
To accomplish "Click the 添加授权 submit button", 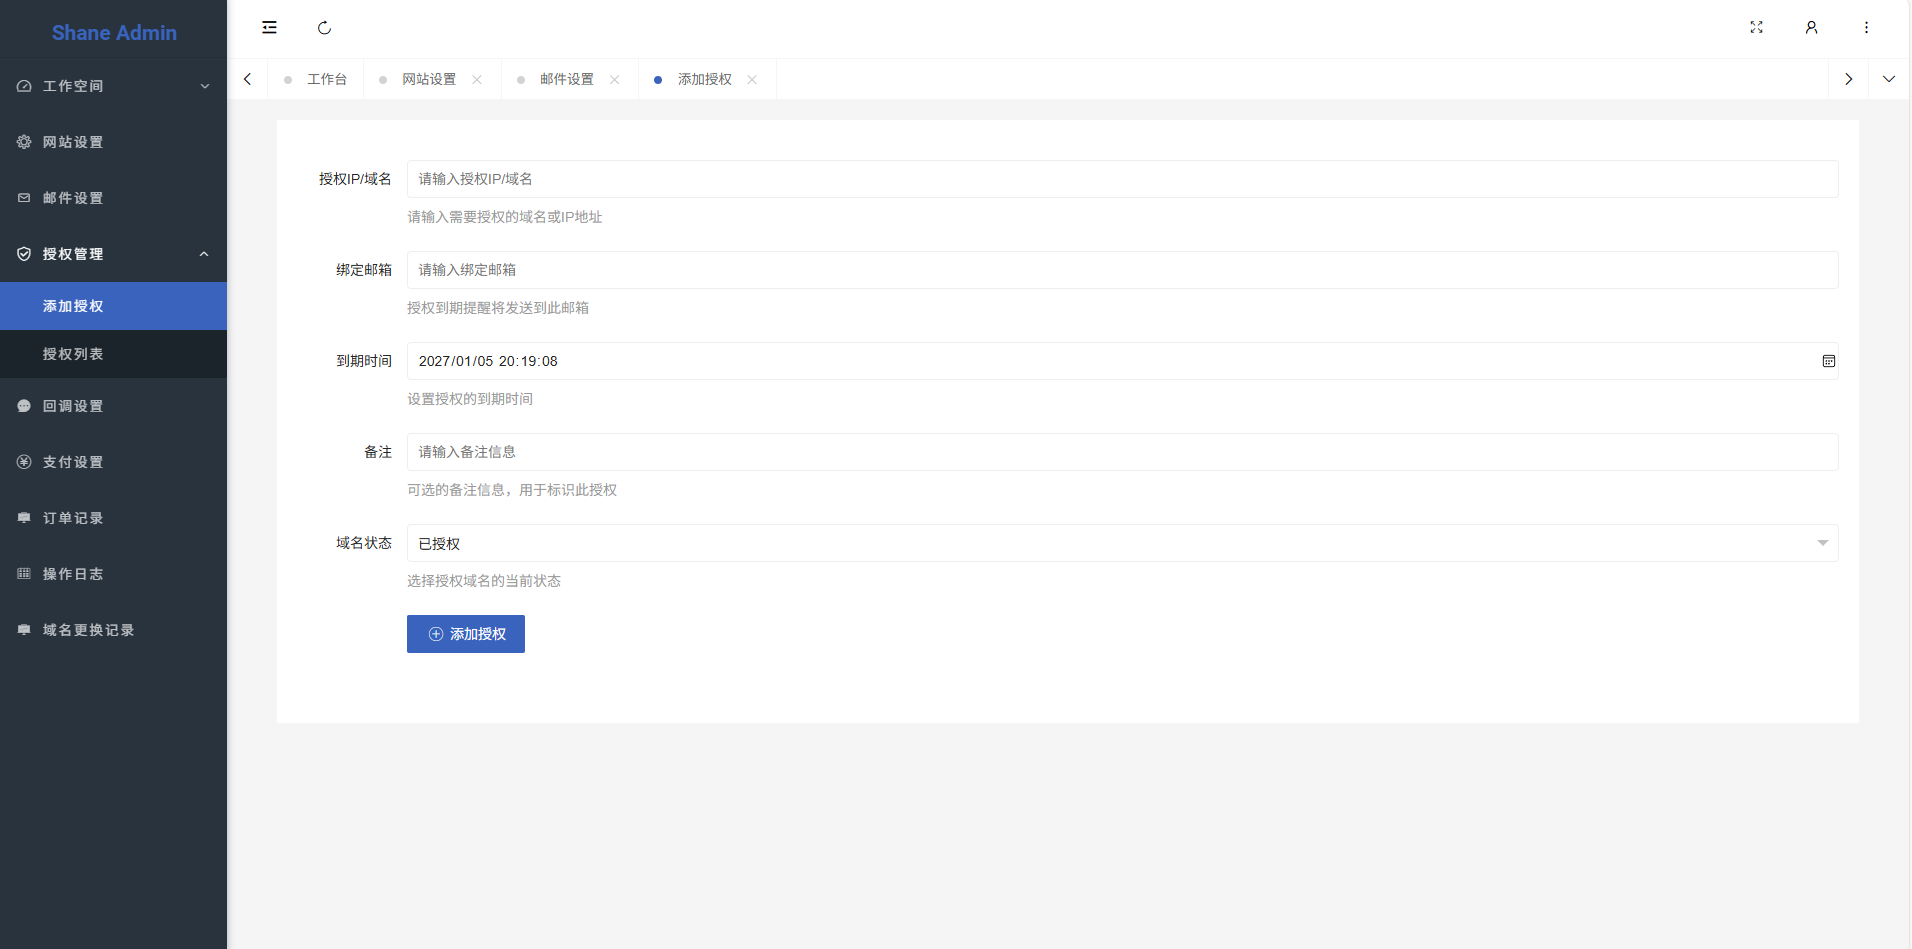I will point(465,634).
